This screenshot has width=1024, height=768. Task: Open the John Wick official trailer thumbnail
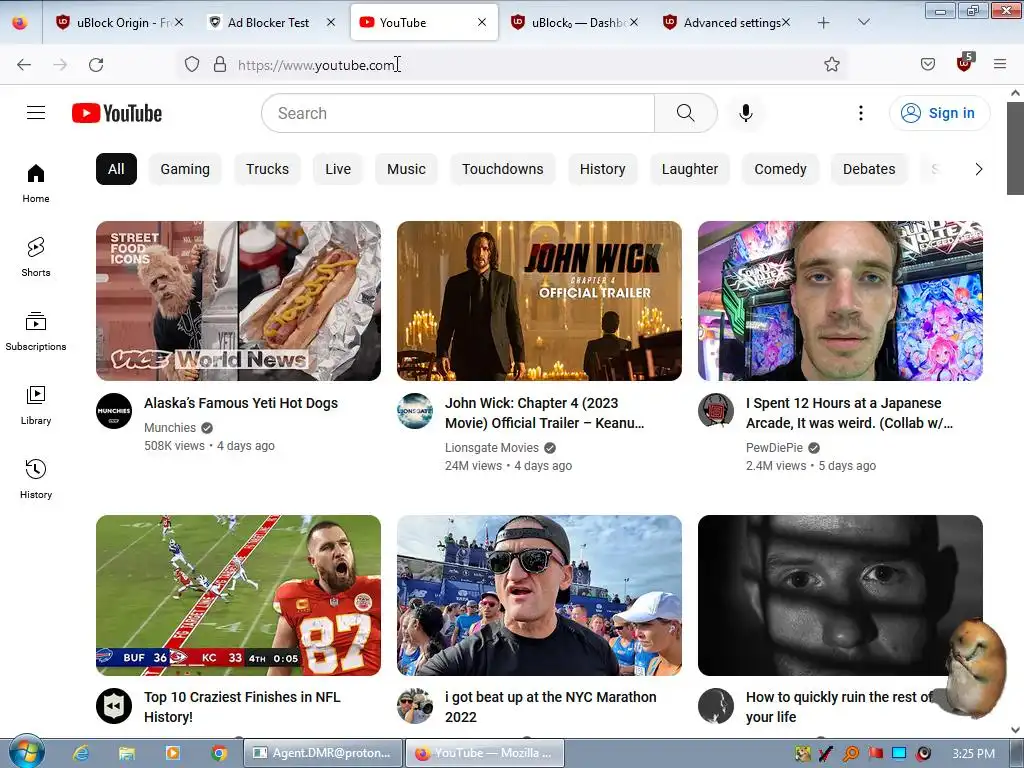pyautogui.click(x=539, y=300)
